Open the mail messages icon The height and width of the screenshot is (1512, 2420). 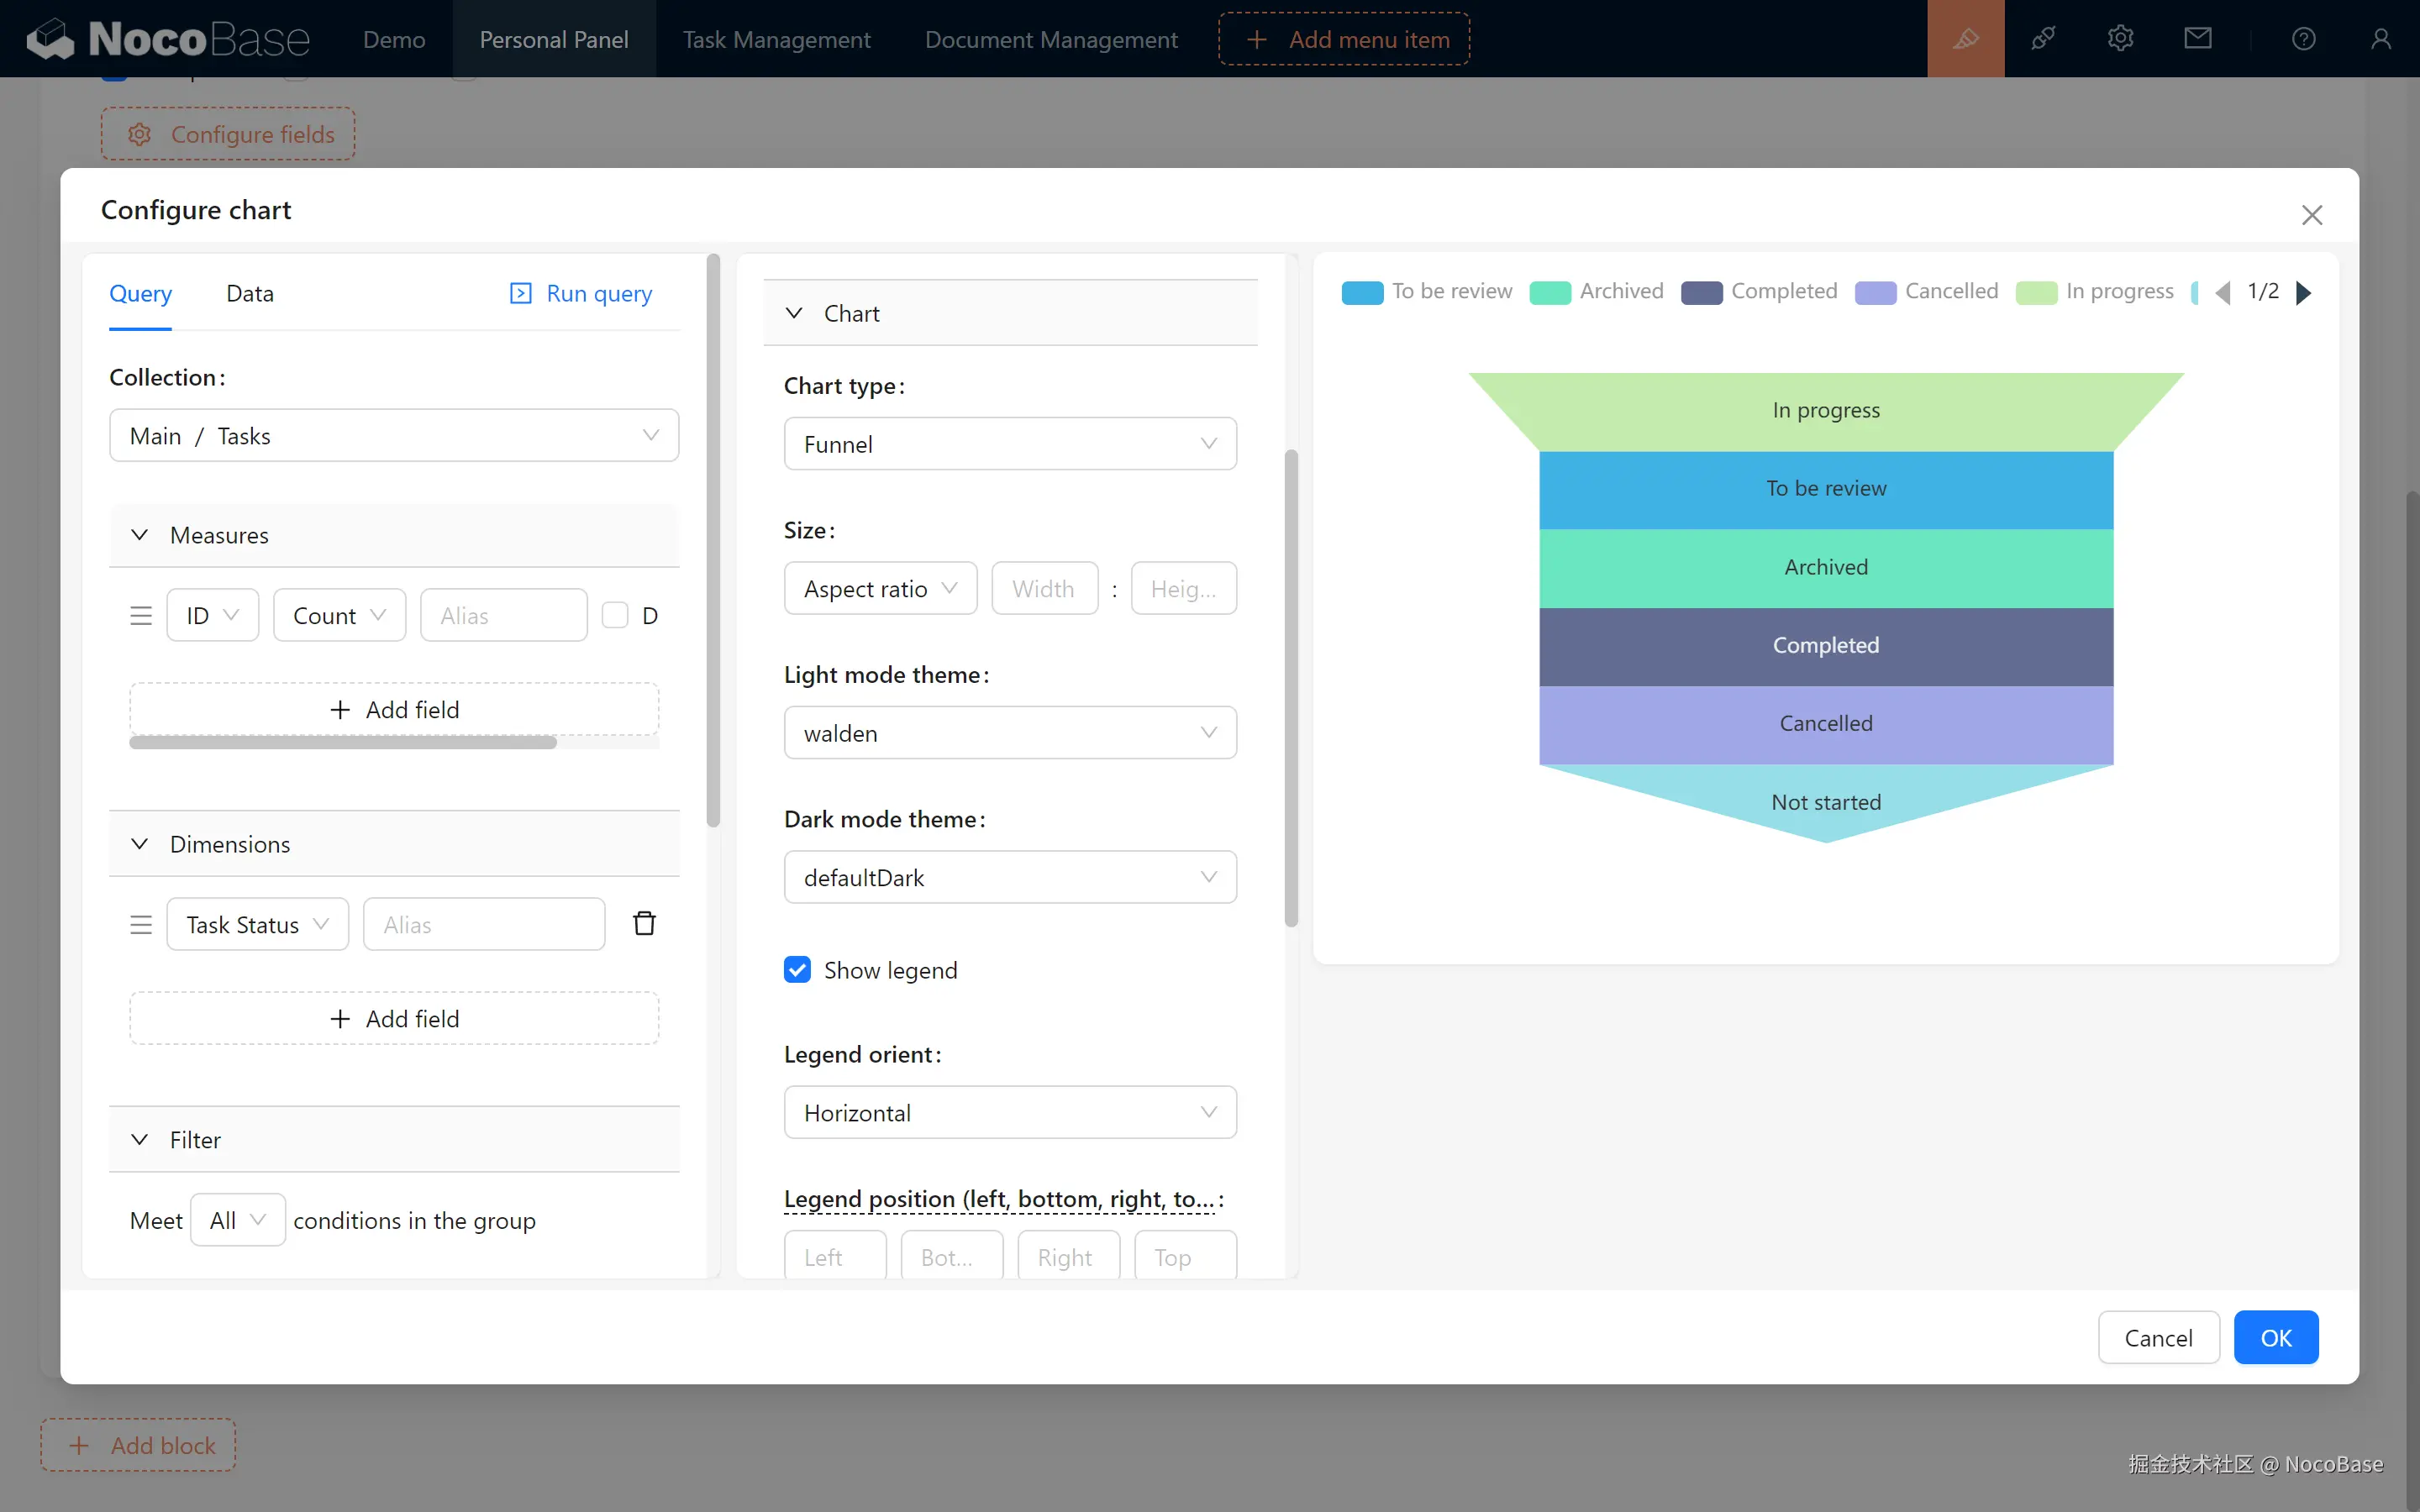[x=2197, y=39]
